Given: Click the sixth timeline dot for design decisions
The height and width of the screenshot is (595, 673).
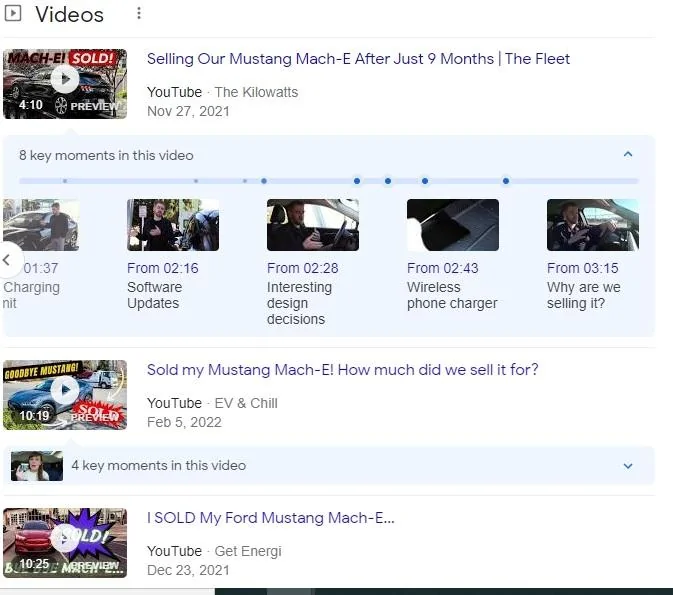Looking at the screenshot, I should point(388,181).
